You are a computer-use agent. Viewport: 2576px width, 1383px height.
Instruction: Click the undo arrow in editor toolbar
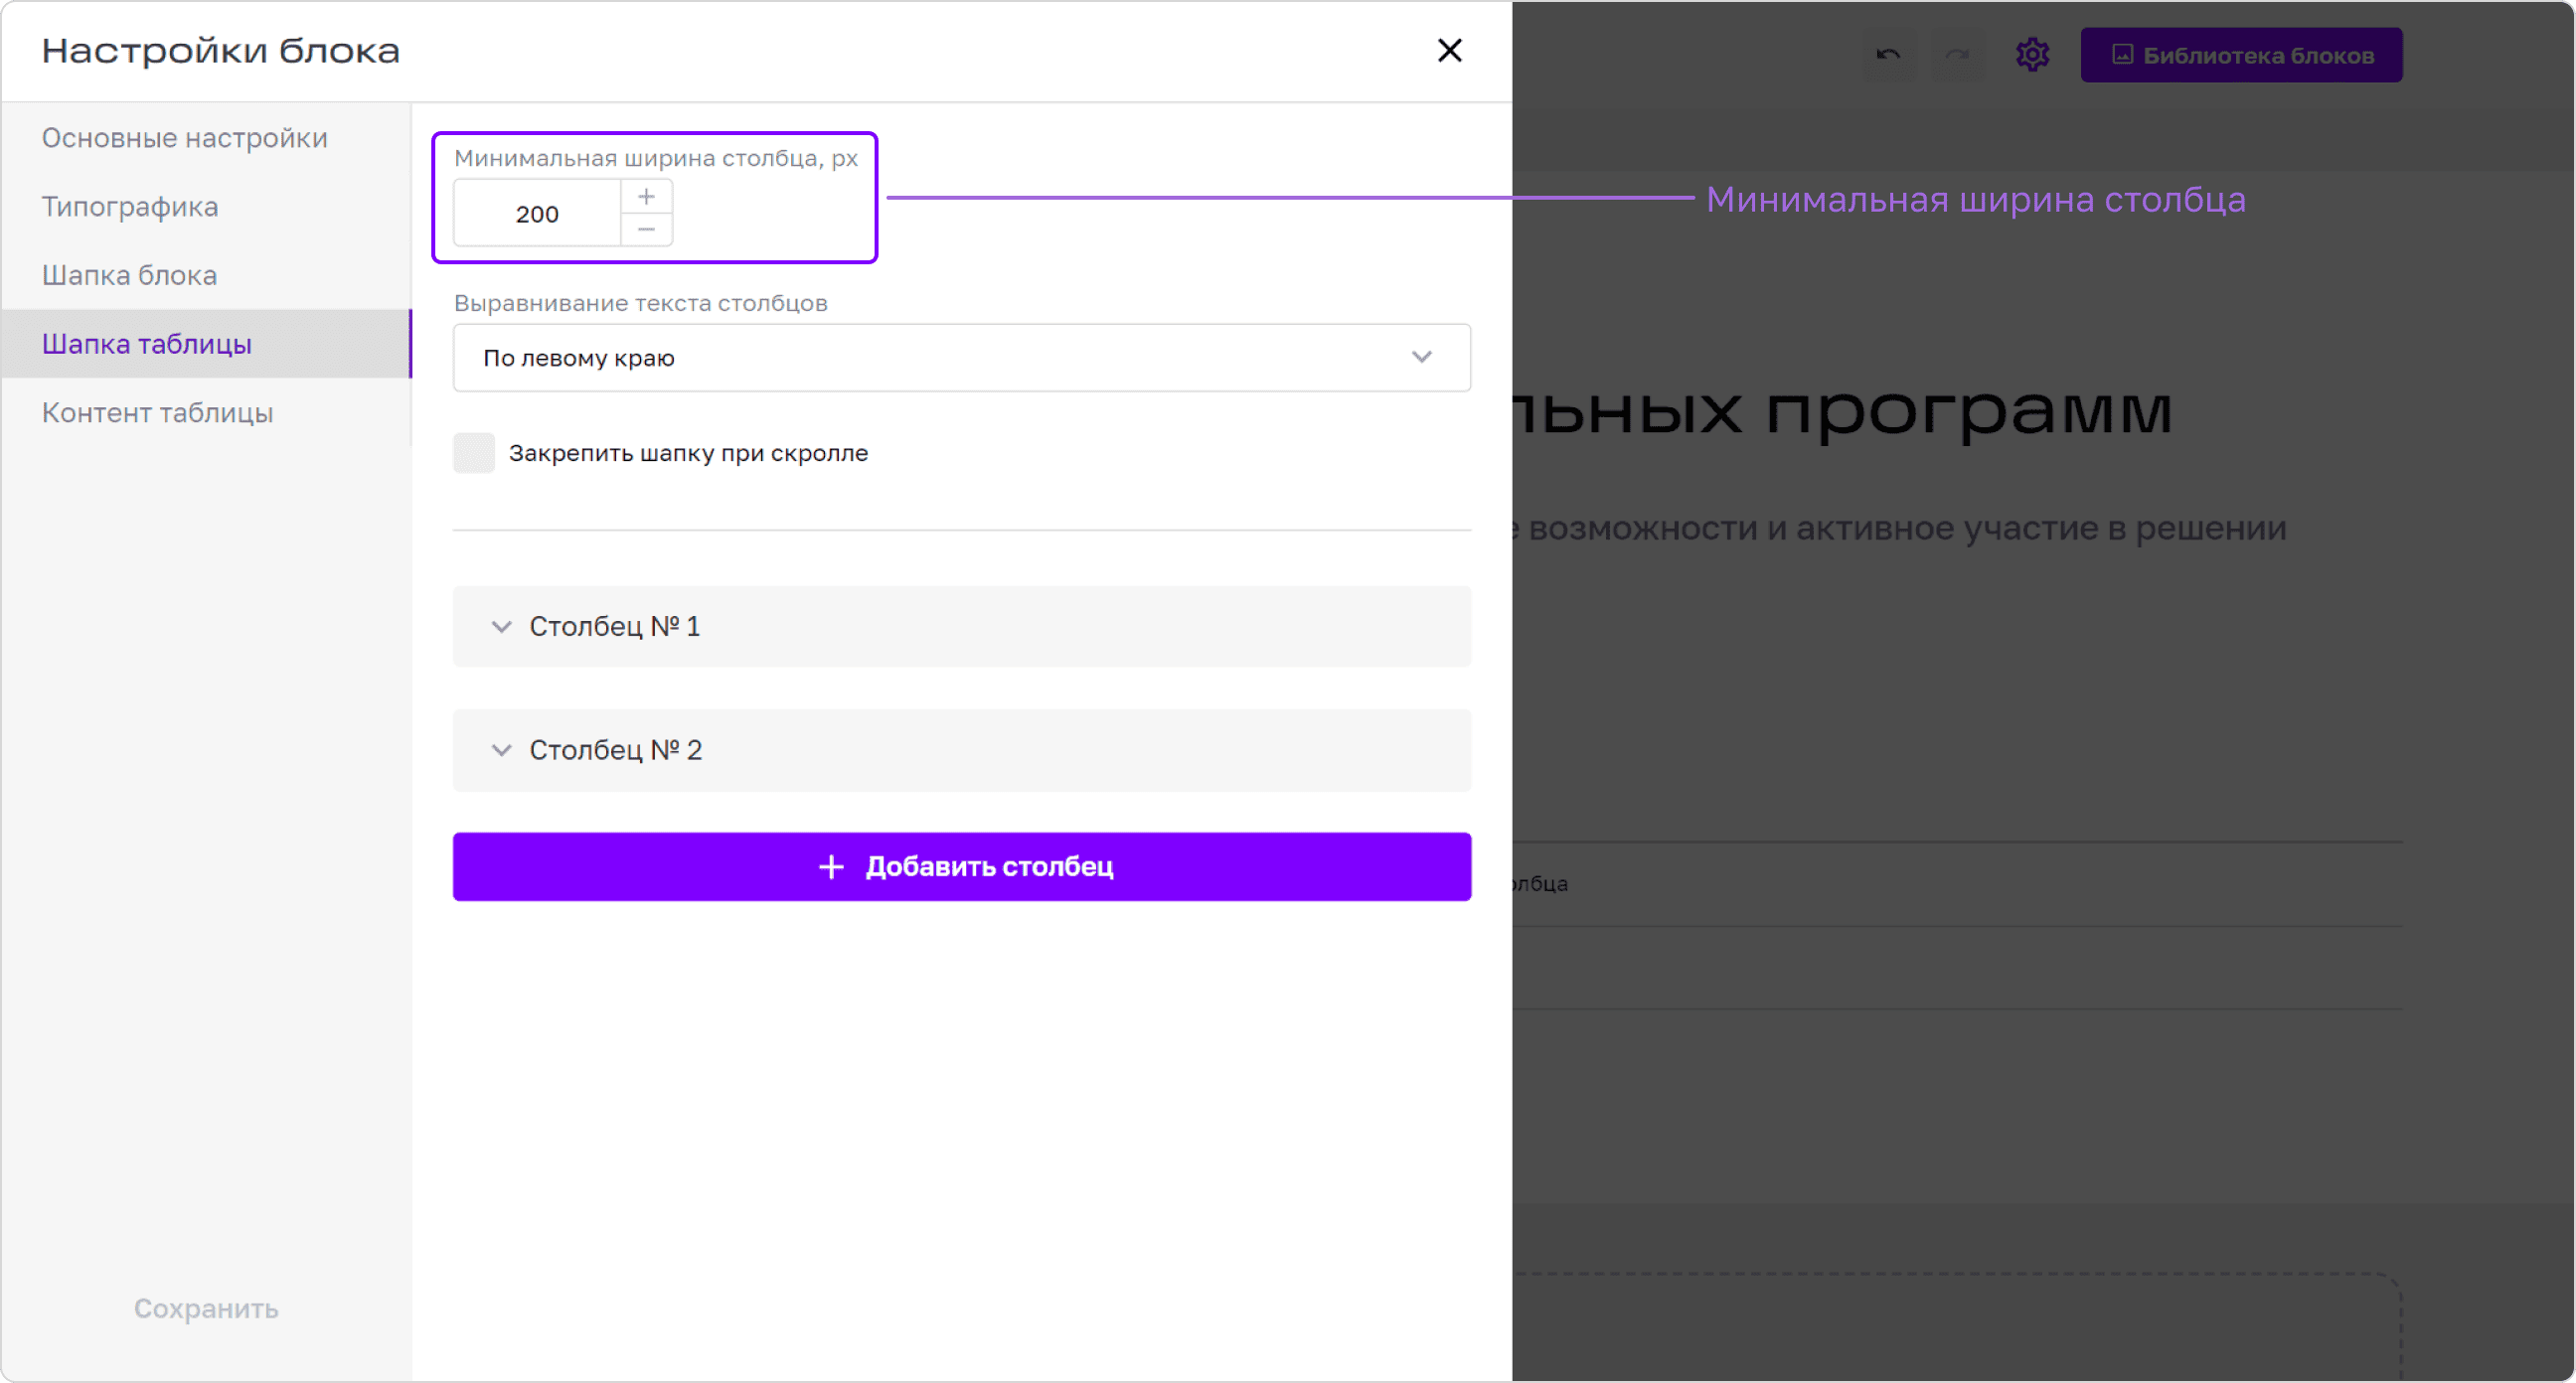[1887, 55]
